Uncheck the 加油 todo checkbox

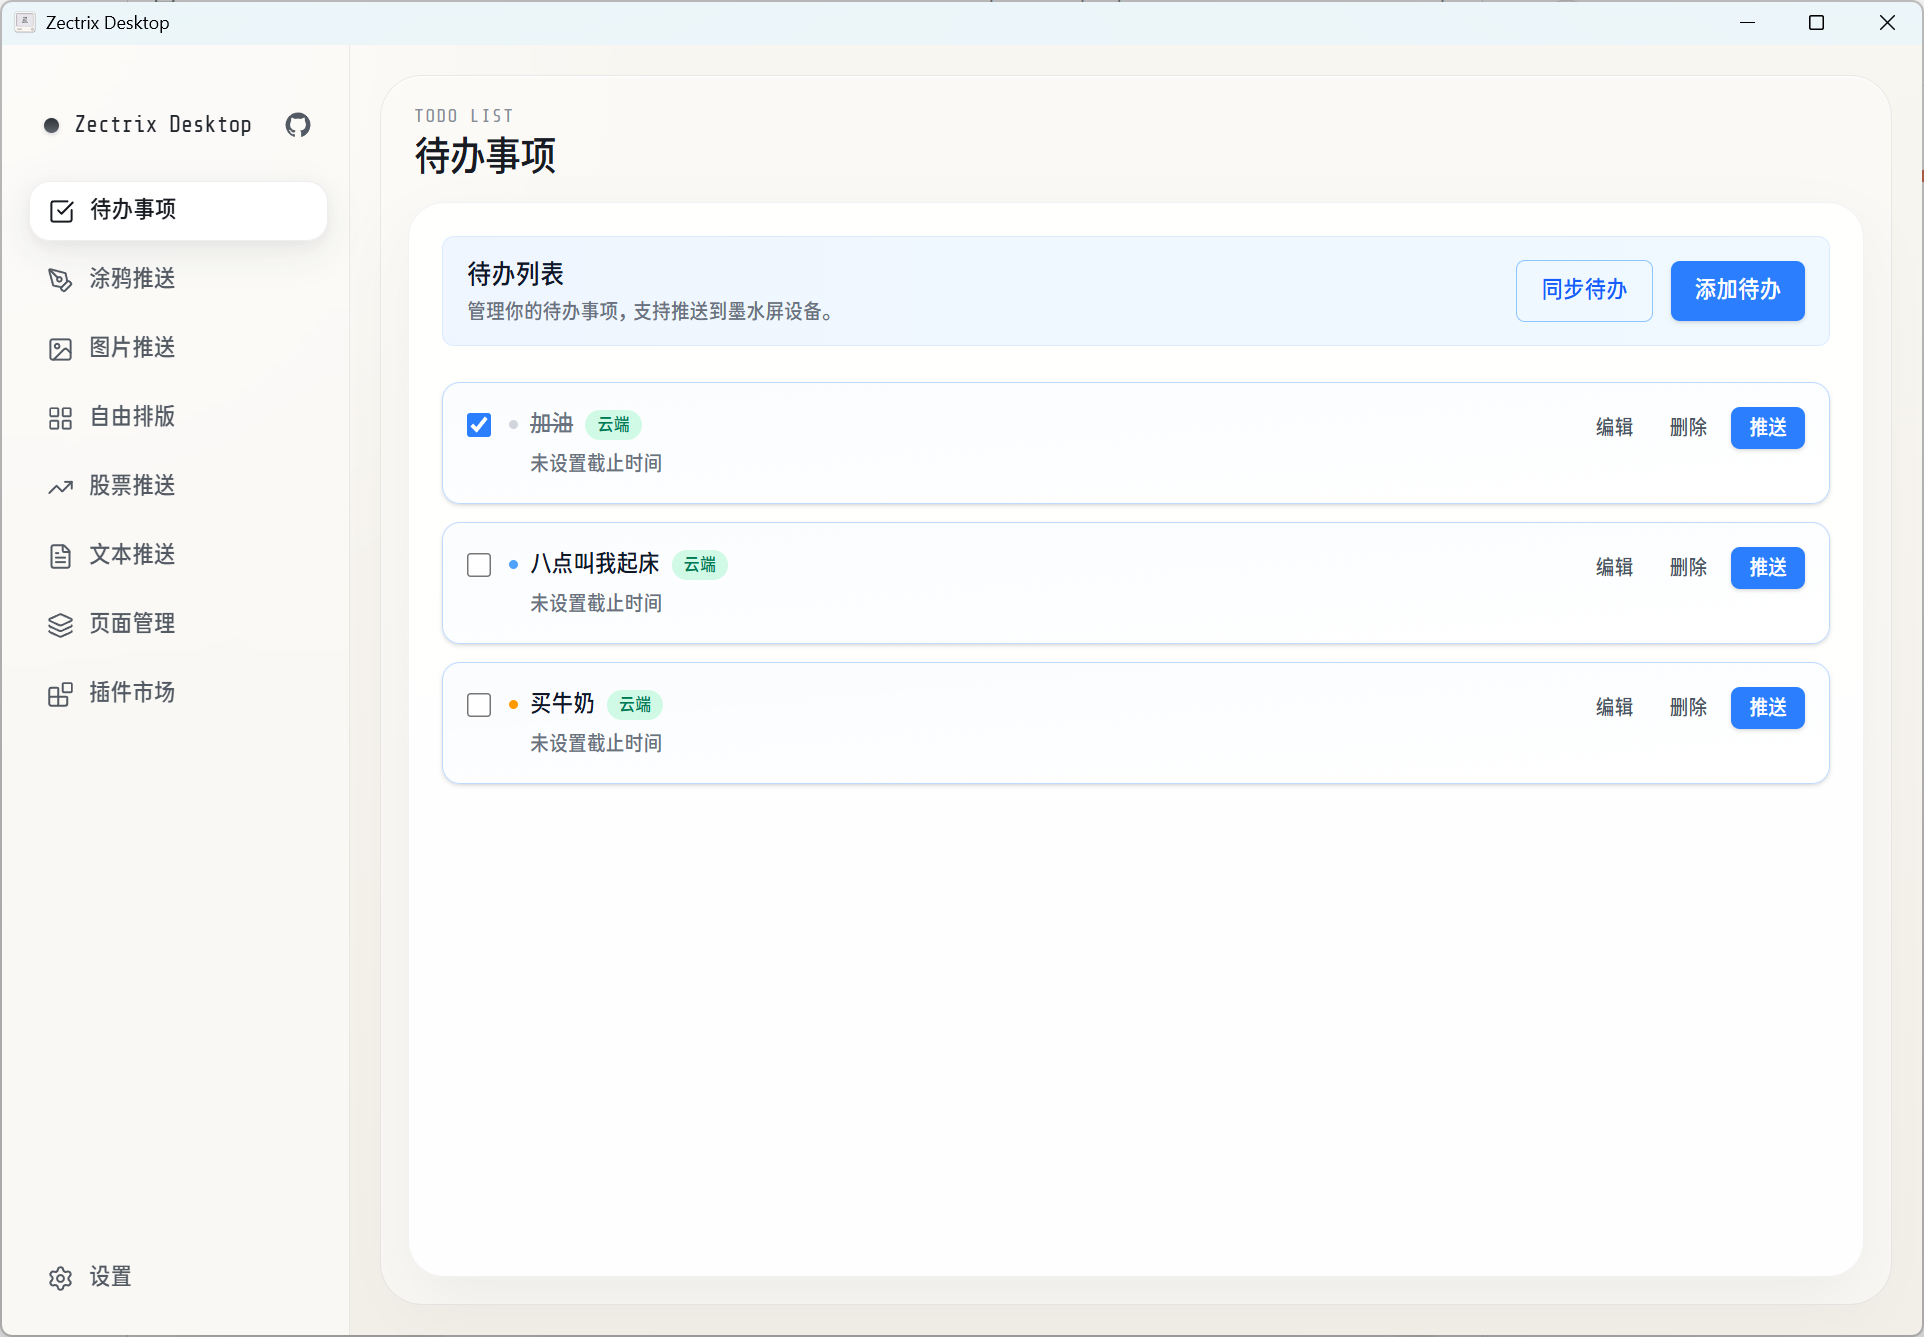479,425
